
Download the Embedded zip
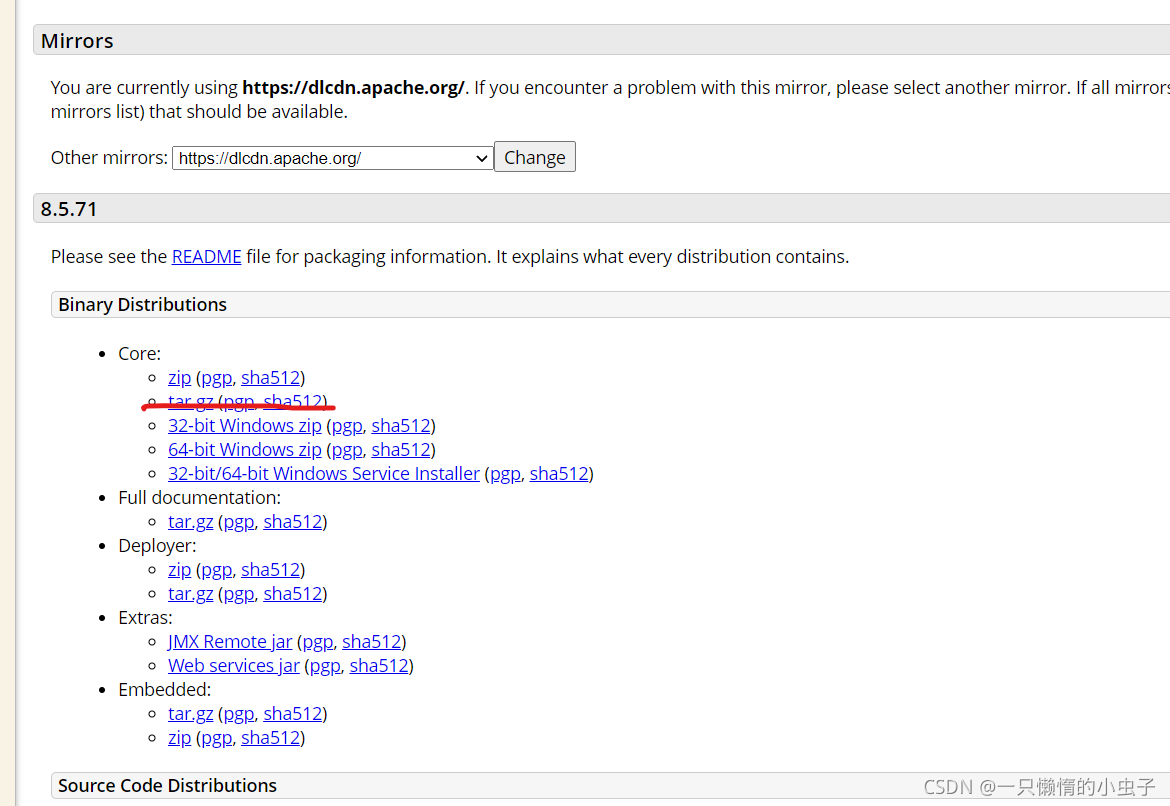[179, 737]
